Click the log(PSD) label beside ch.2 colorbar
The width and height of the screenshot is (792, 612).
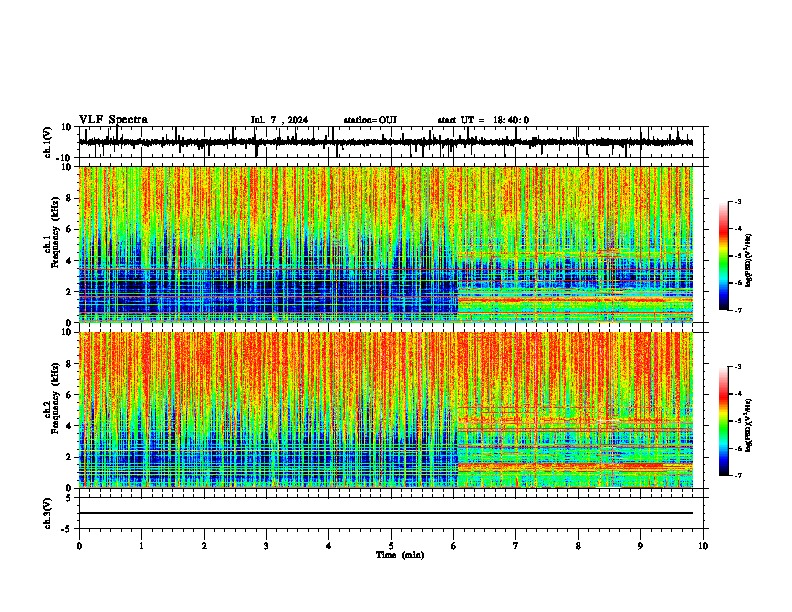(748, 424)
